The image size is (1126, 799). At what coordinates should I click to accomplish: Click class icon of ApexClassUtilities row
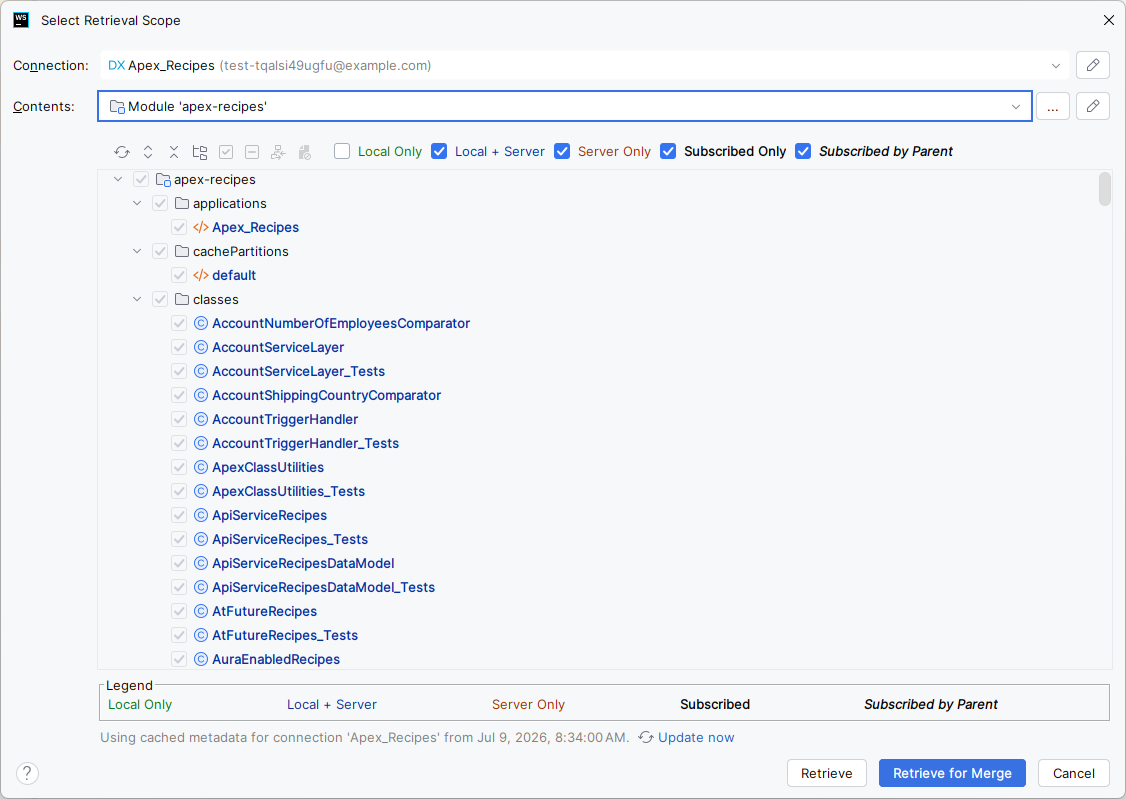pyautogui.click(x=201, y=467)
